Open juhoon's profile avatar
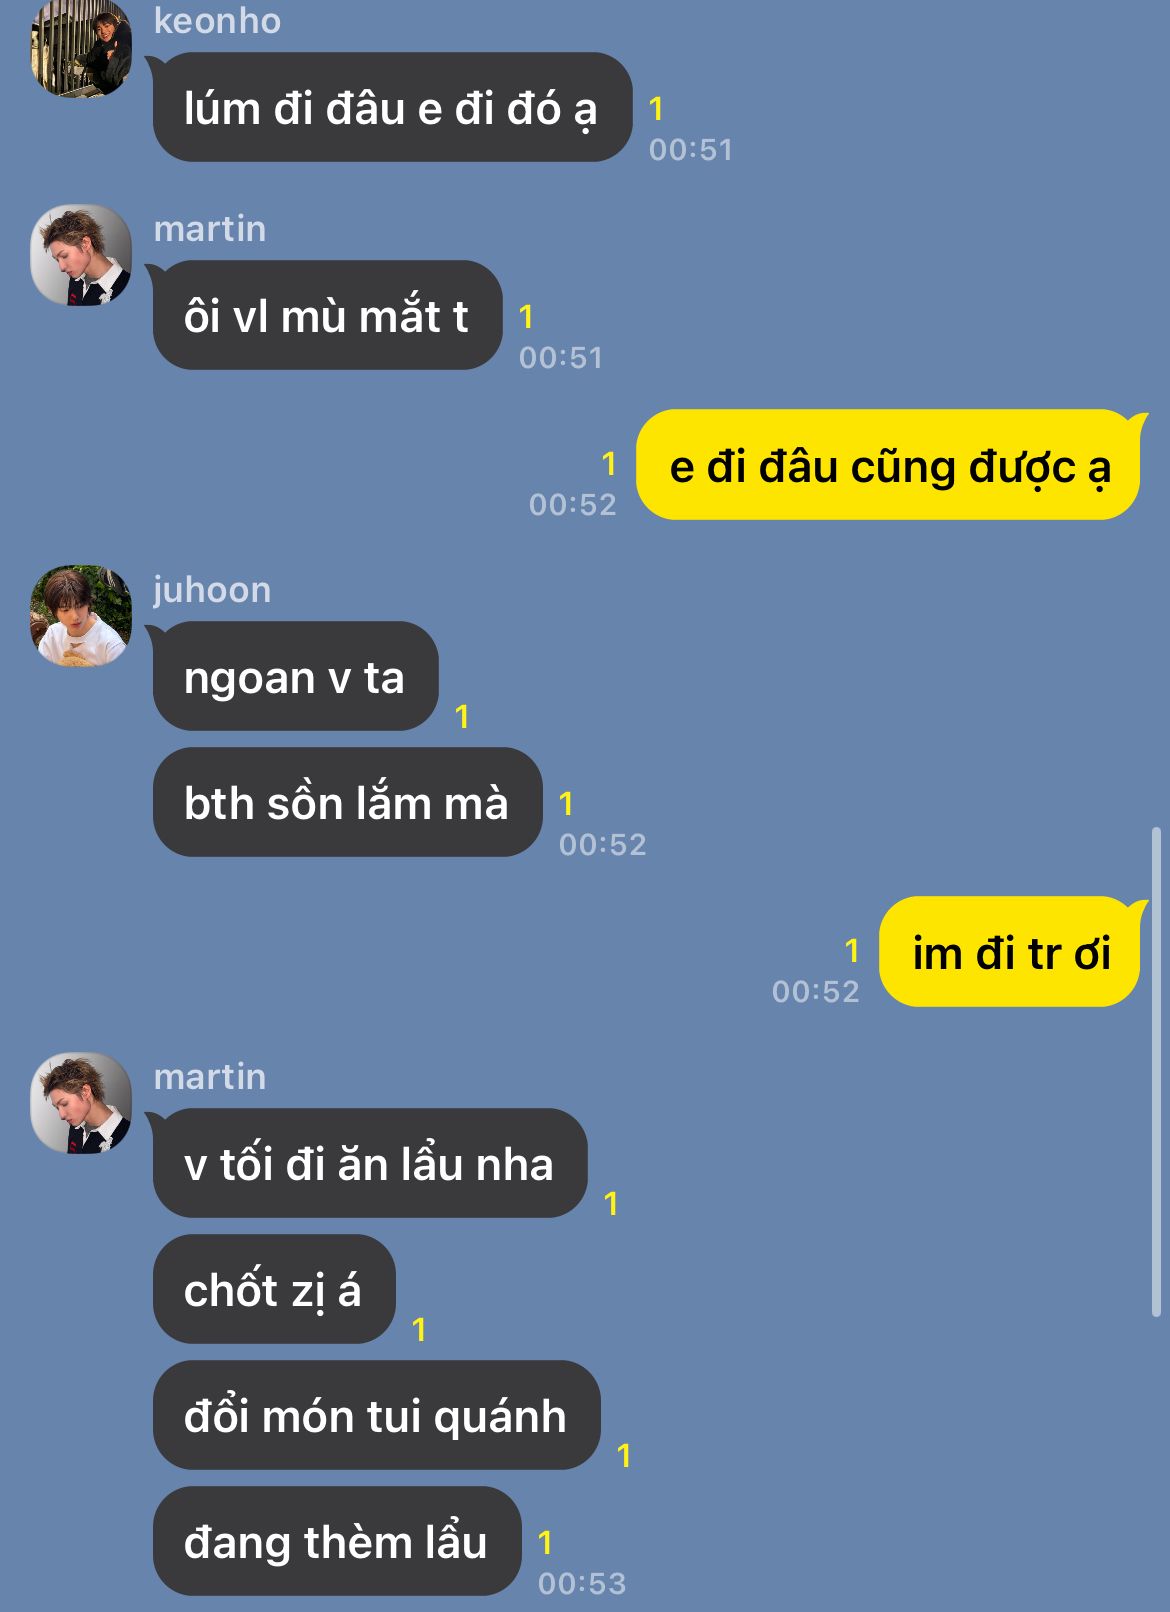 [x=81, y=616]
